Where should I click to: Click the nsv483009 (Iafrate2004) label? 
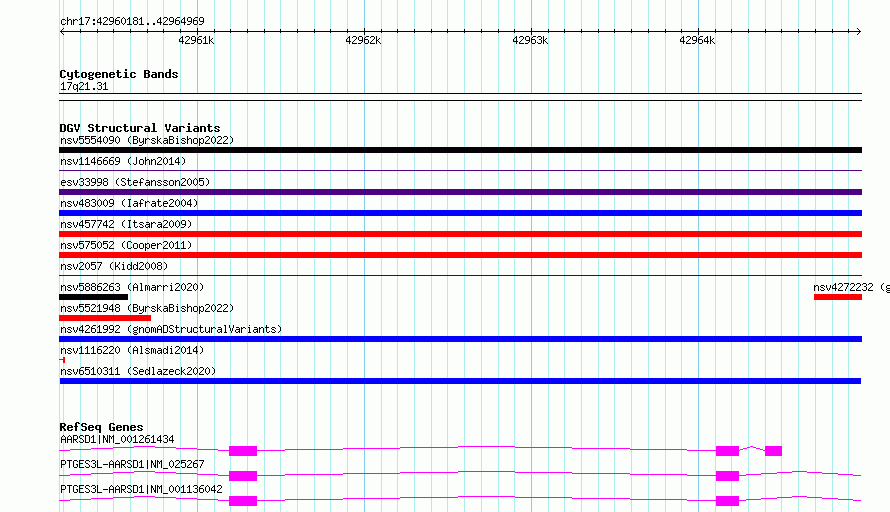coord(129,203)
